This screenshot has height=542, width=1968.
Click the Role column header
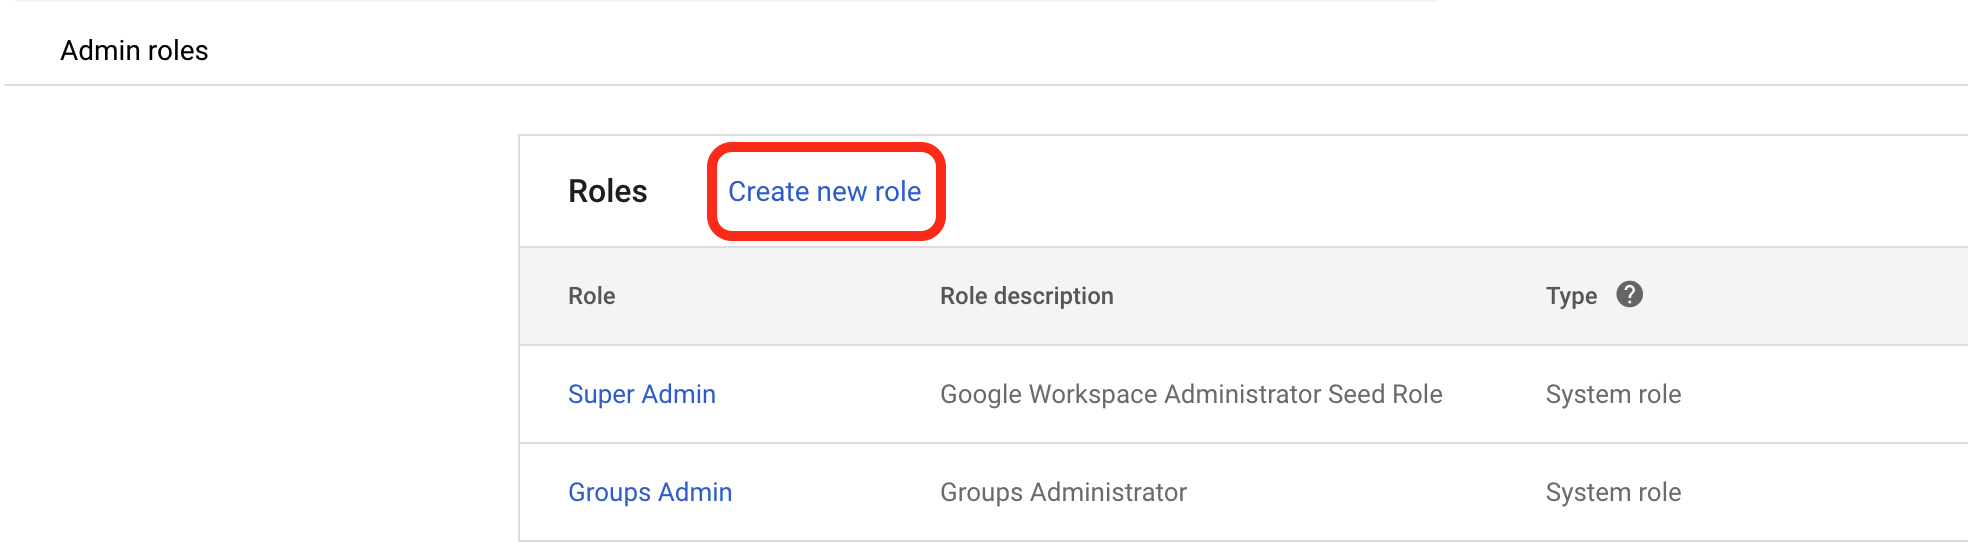pyautogui.click(x=591, y=296)
